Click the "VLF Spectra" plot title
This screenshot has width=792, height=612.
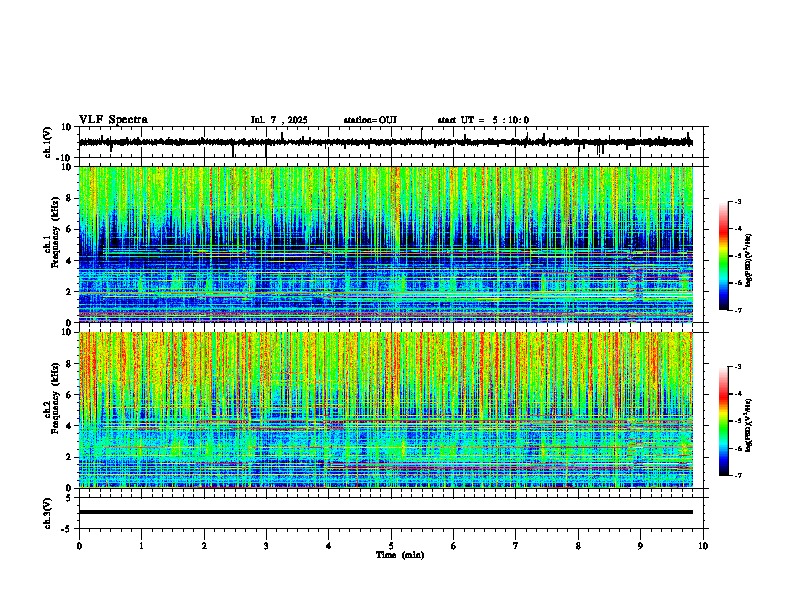click(x=113, y=120)
